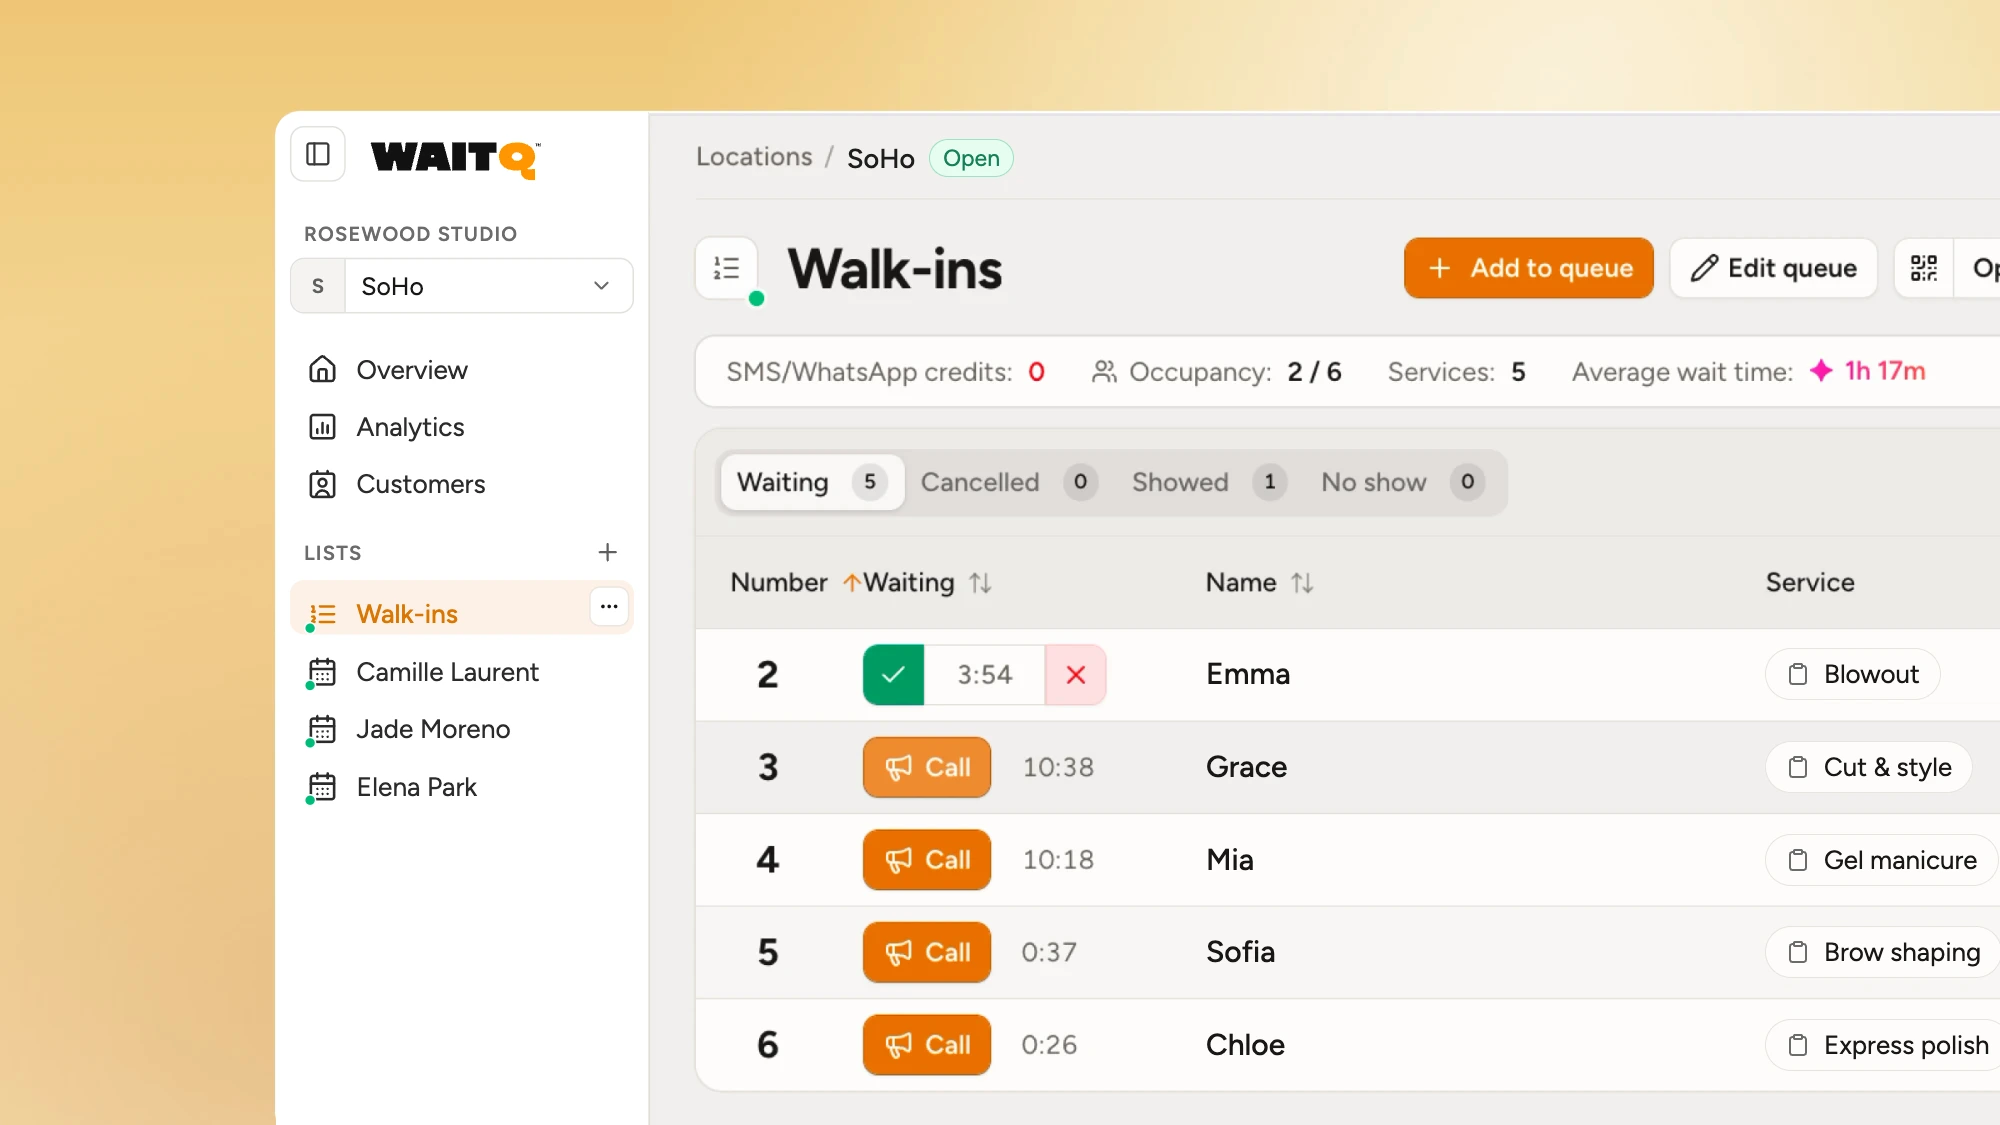
Task: Sort by Waiting column arrows
Action: pos(980,582)
